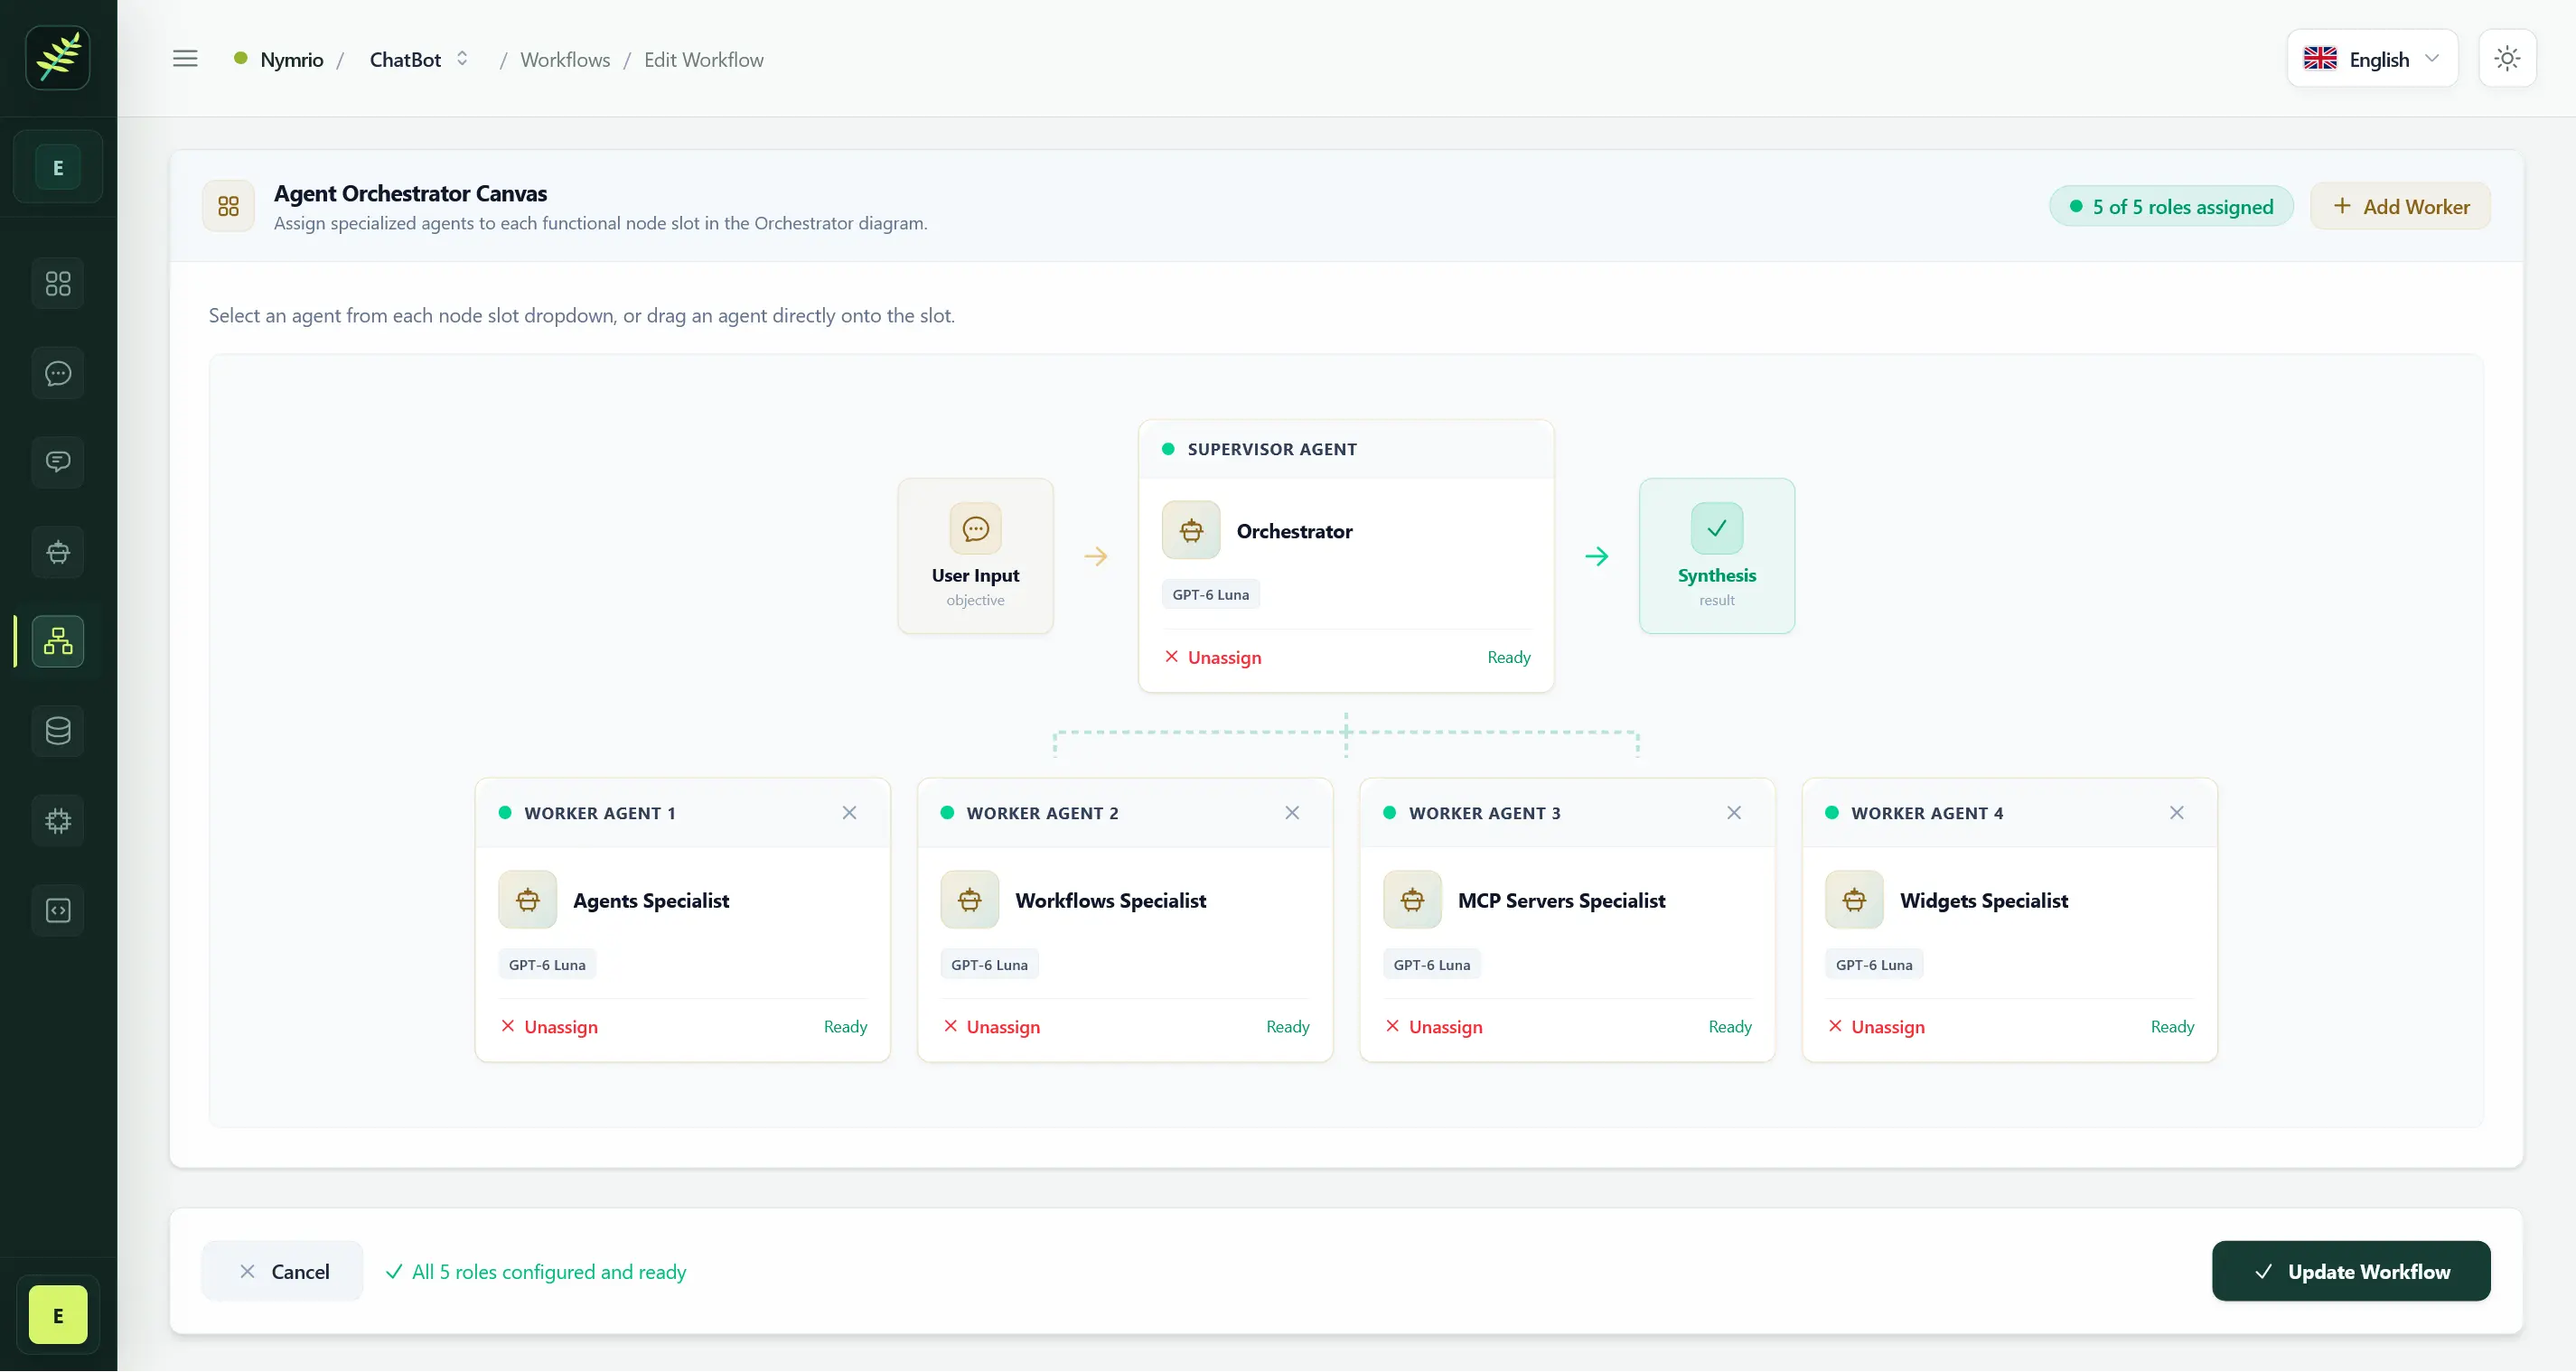Unassign the Widgets Specialist
This screenshot has height=1372, width=2576.
tap(1876, 1028)
